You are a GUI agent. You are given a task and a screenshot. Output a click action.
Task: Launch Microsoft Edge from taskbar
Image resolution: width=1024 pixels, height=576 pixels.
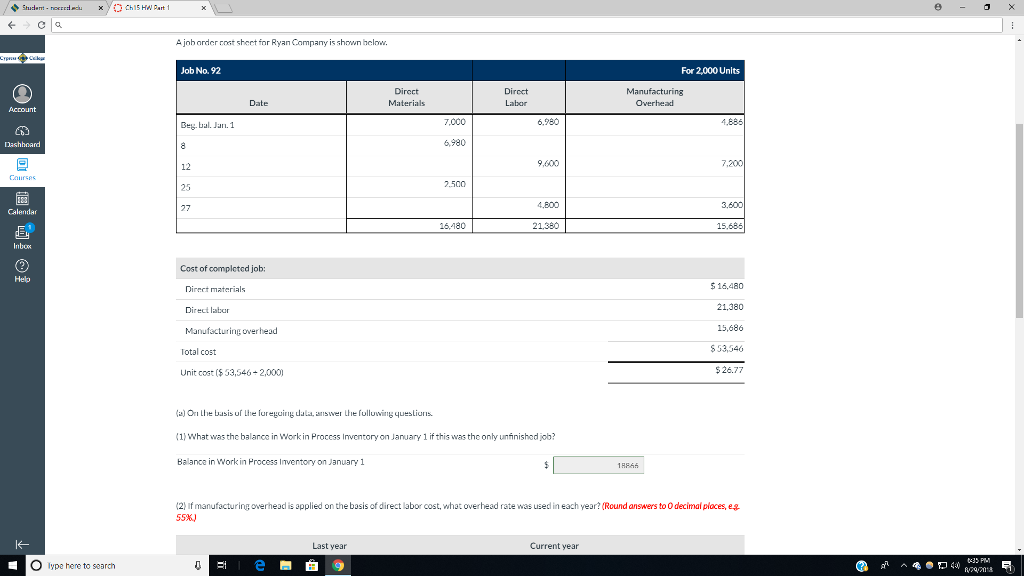click(x=260, y=566)
